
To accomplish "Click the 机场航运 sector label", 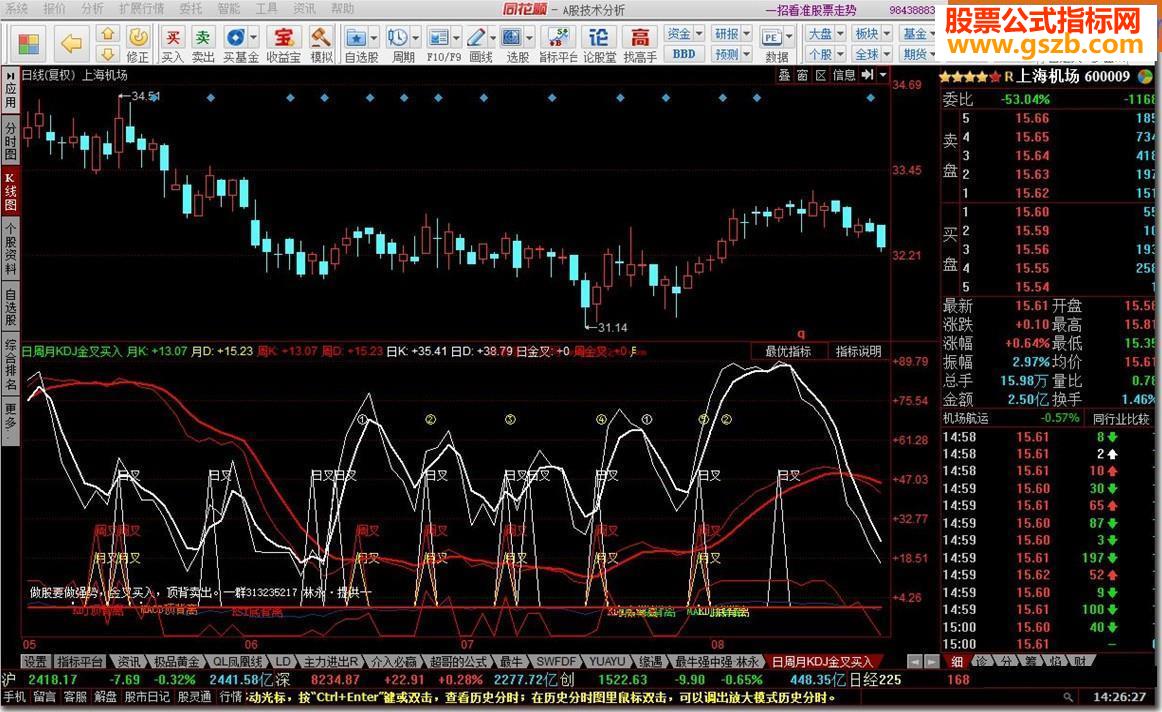I will pyautogui.click(x=966, y=419).
